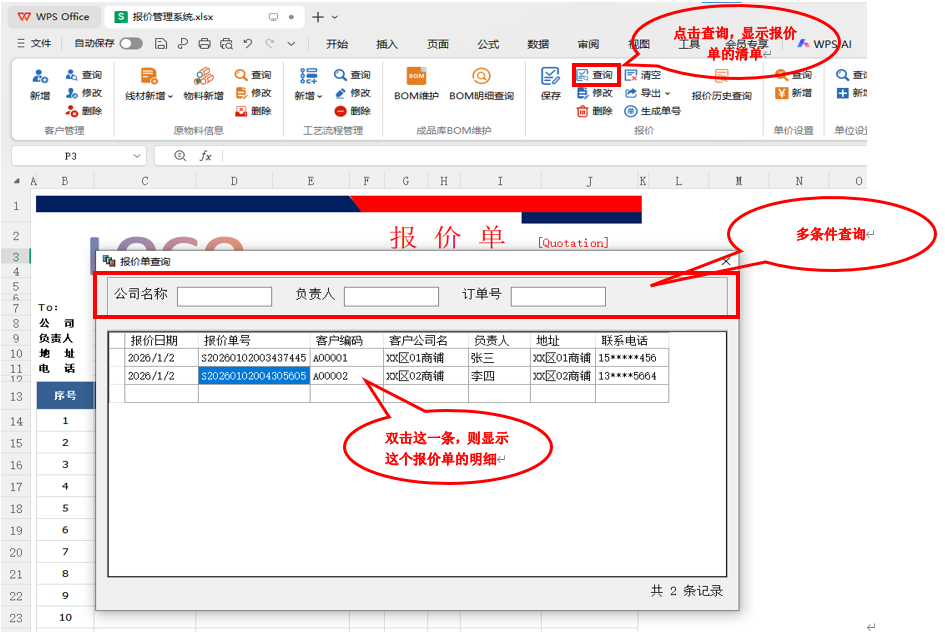The height and width of the screenshot is (632, 945).
Task: Click the print icon in quick access toolbar
Action: [204, 43]
